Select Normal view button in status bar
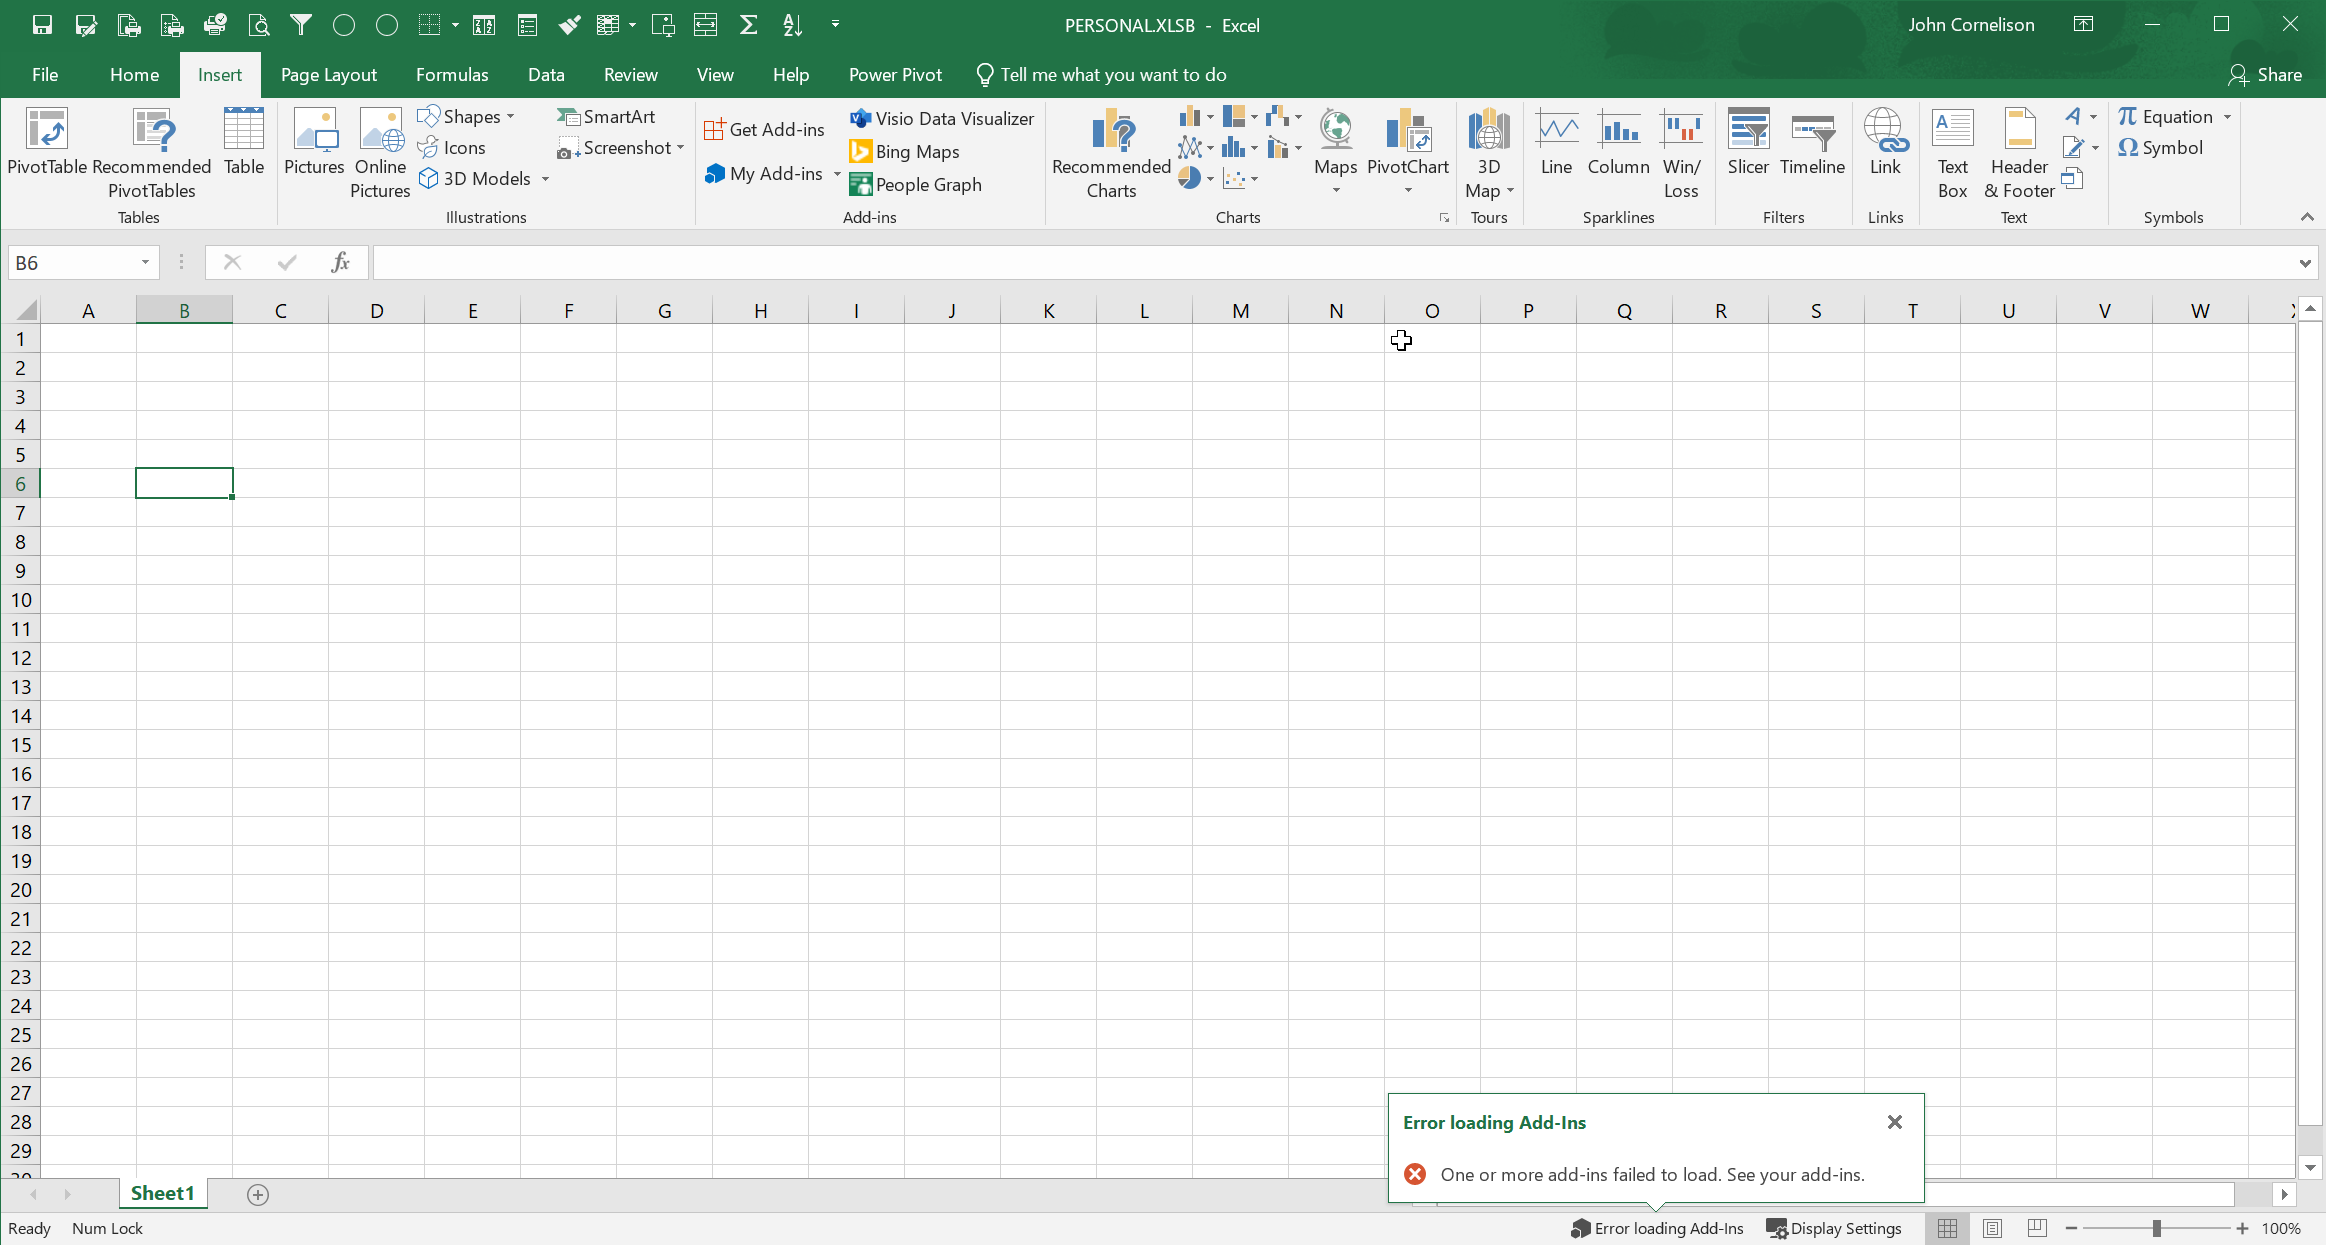 tap(1947, 1228)
